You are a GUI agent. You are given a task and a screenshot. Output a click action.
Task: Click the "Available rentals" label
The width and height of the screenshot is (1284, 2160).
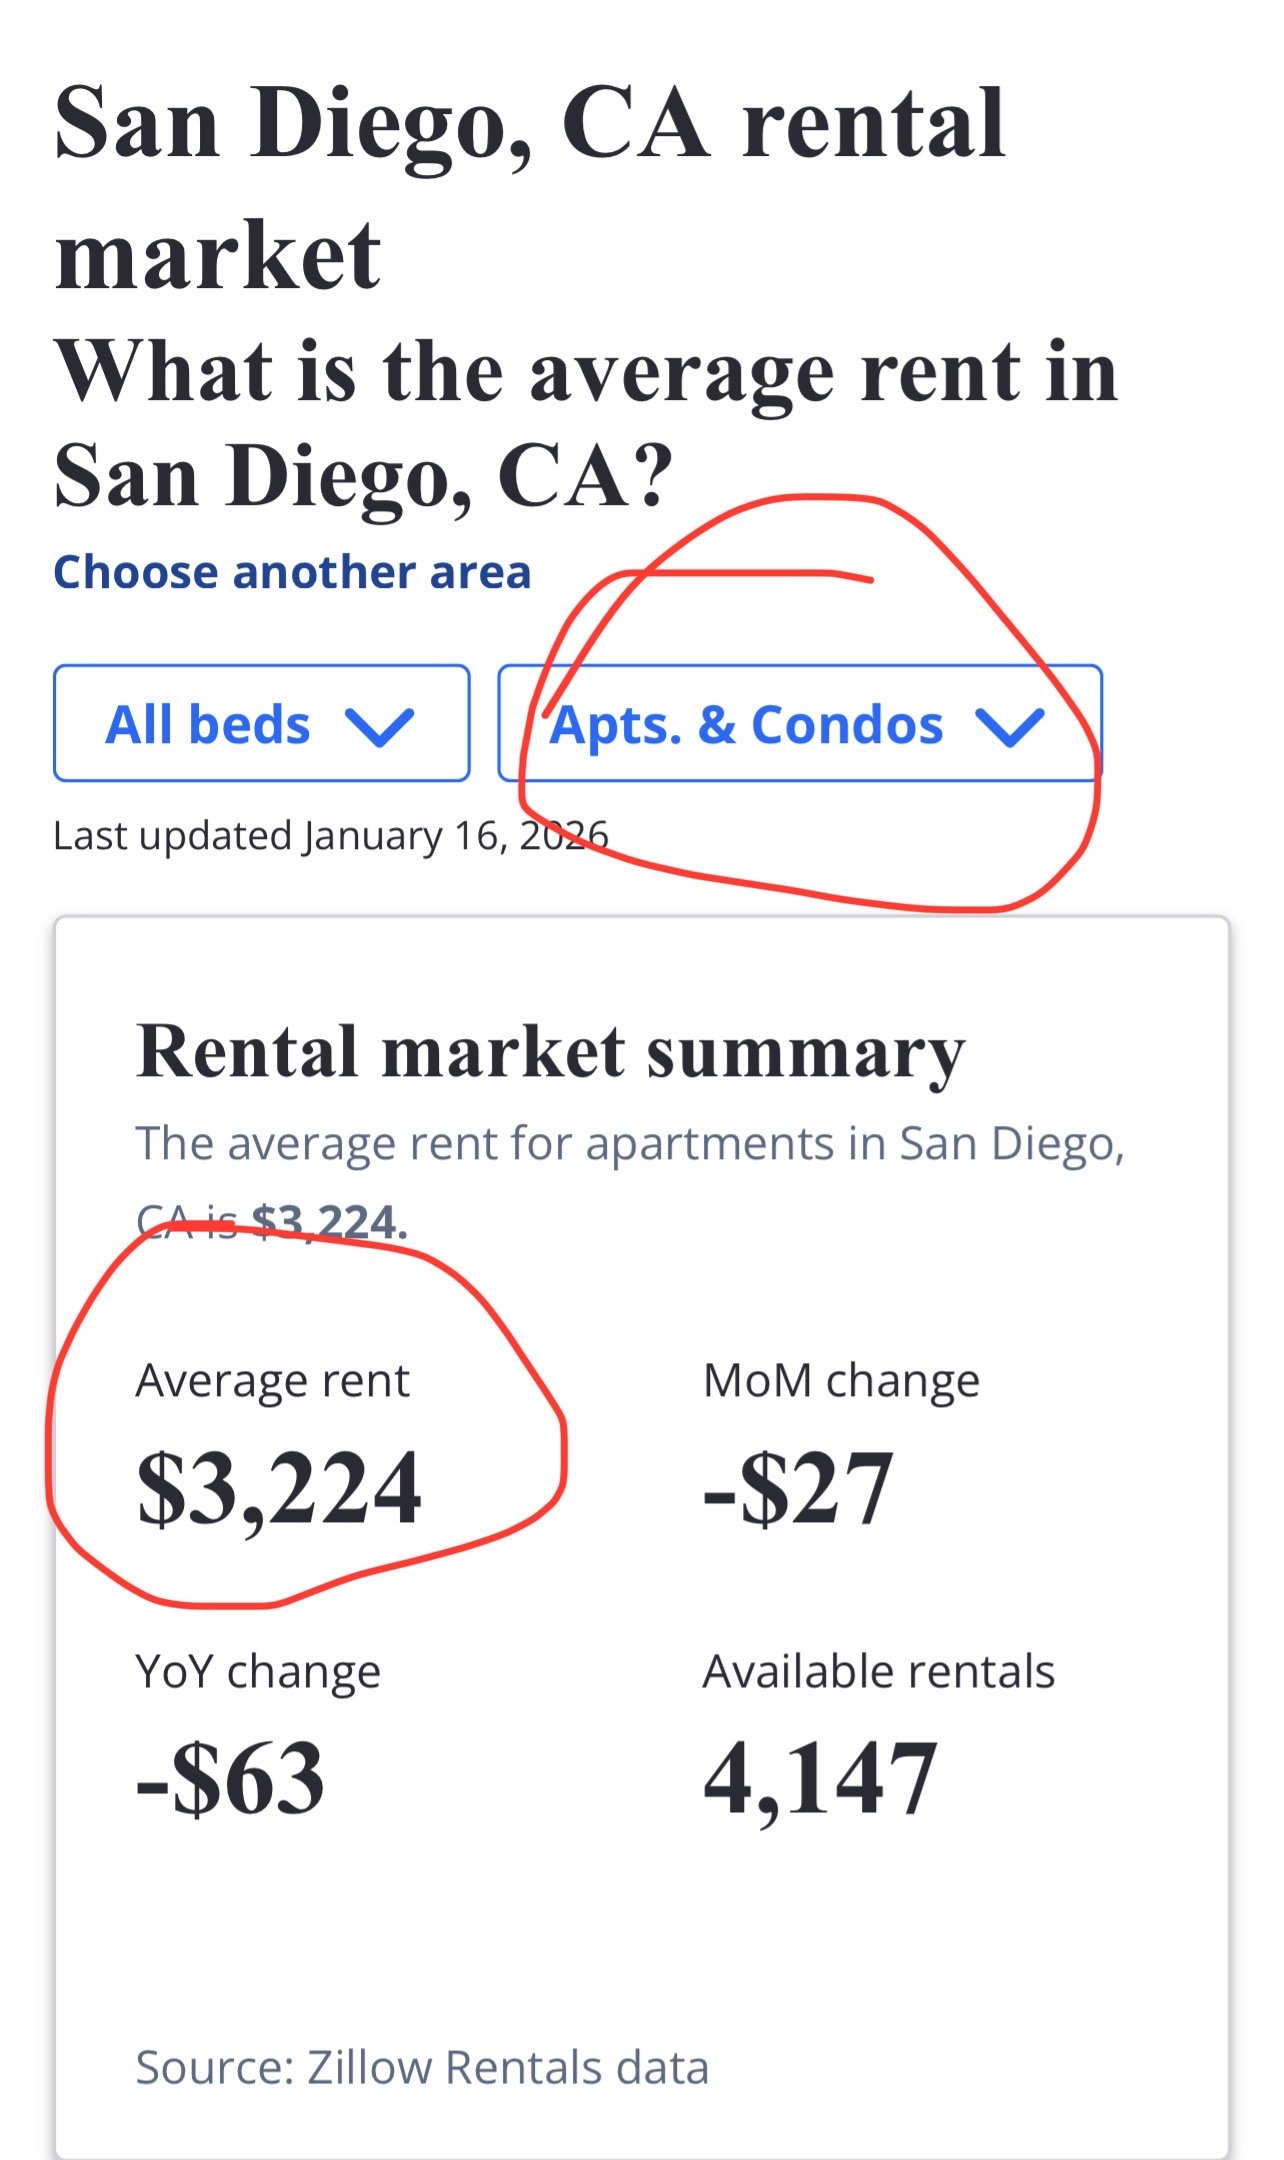[x=878, y=1671]
